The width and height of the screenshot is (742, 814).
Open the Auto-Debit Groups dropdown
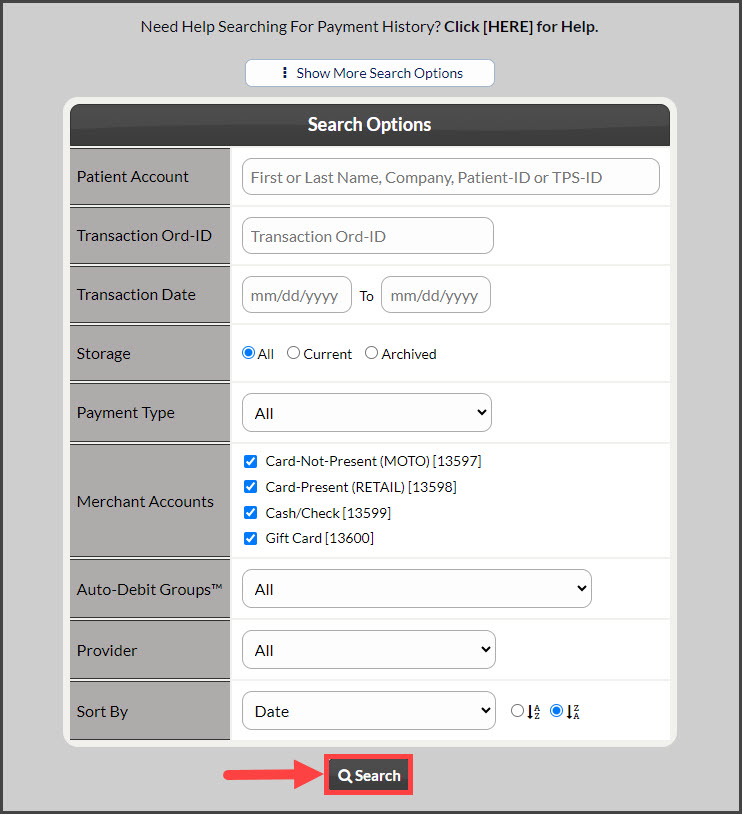(416, 589)
